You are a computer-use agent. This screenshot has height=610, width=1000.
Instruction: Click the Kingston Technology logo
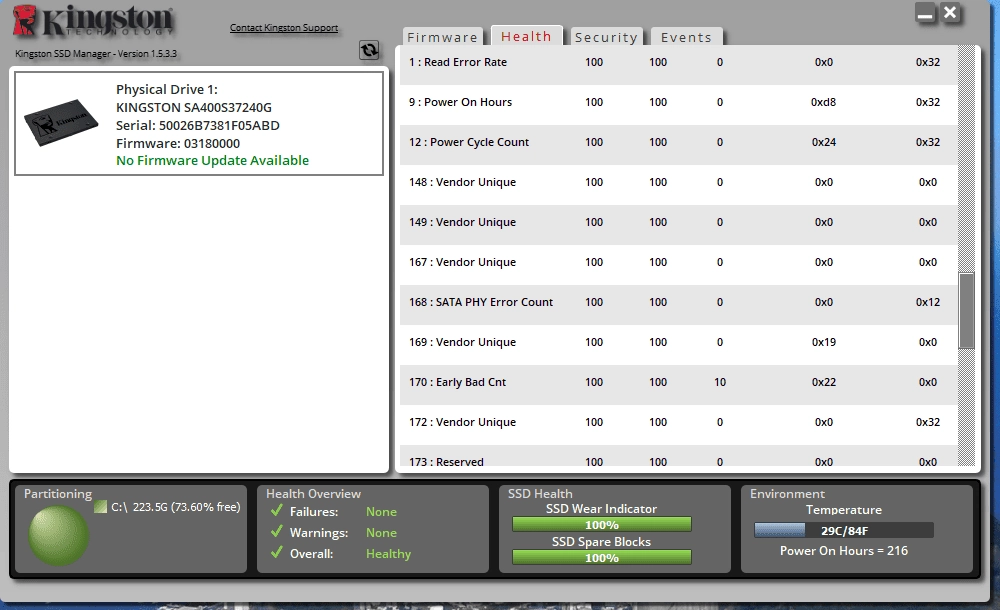tap(93, 21)
